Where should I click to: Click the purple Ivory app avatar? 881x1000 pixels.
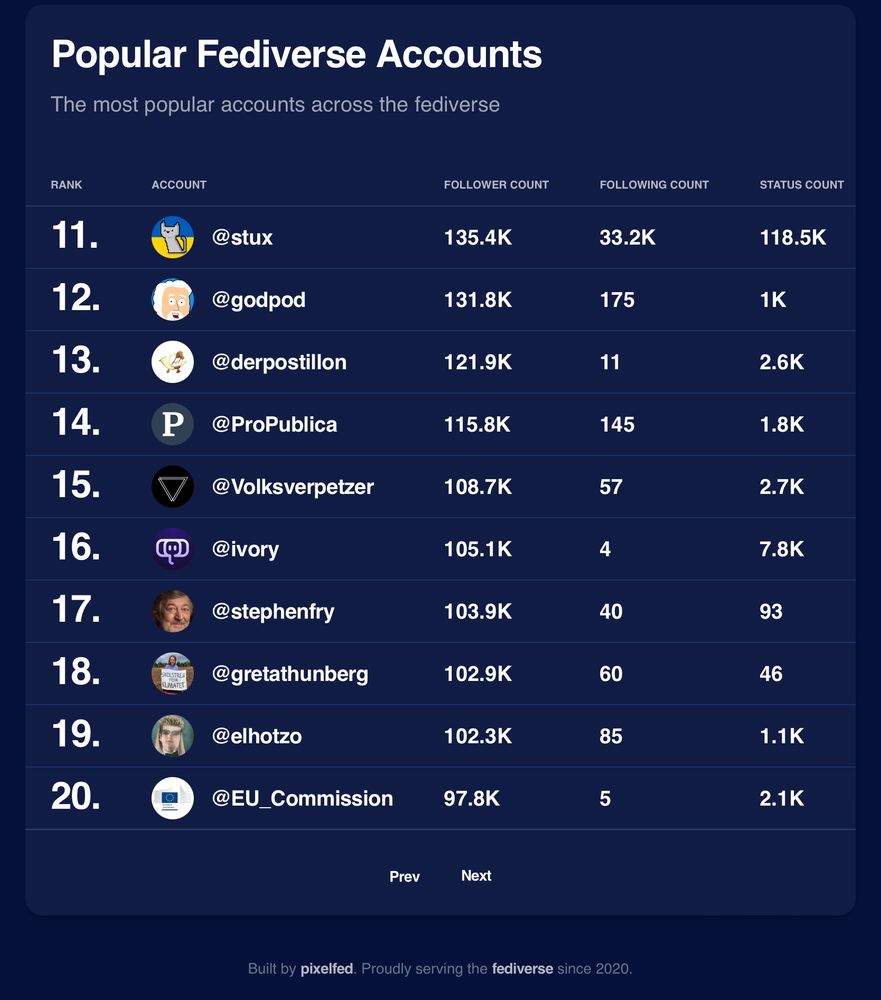[172, 549]
